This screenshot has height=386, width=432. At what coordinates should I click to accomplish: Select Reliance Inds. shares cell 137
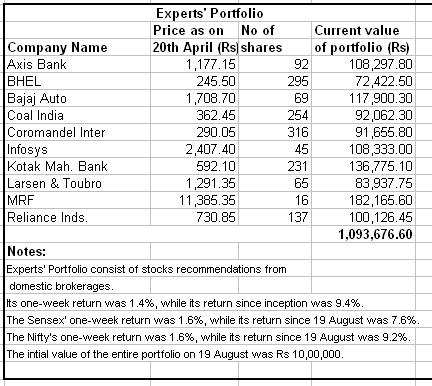coord(275,217)
